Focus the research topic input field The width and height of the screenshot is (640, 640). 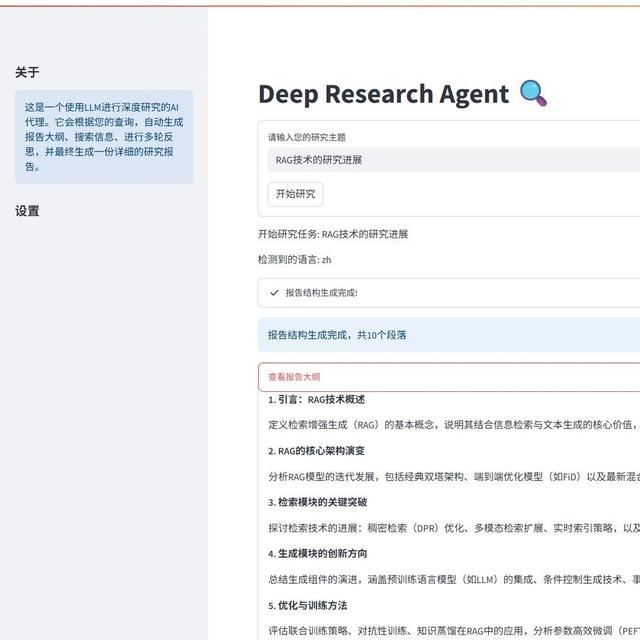pos(453,160)
